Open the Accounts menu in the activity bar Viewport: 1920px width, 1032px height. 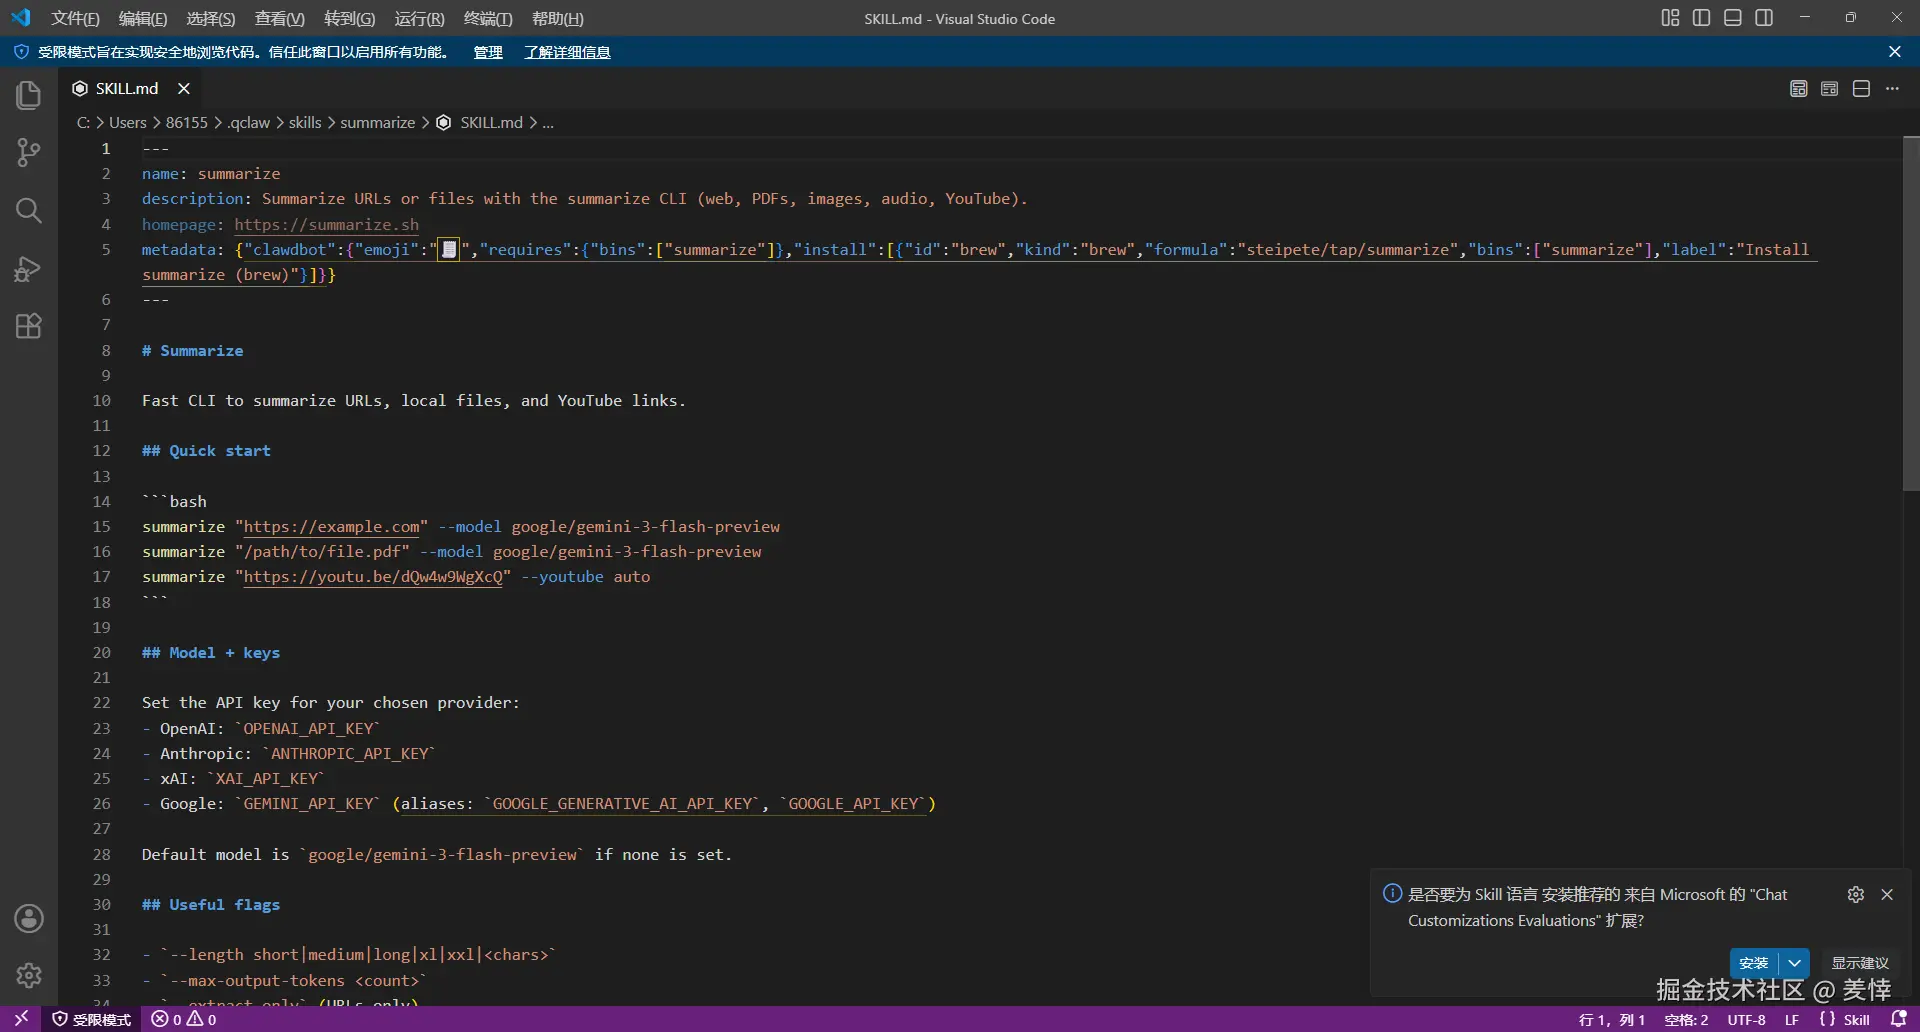point(29,918)
